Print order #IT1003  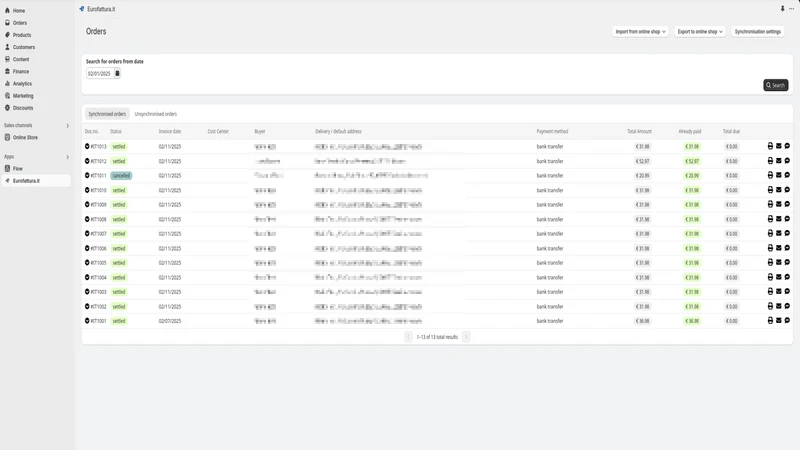(x=770, y=291)
